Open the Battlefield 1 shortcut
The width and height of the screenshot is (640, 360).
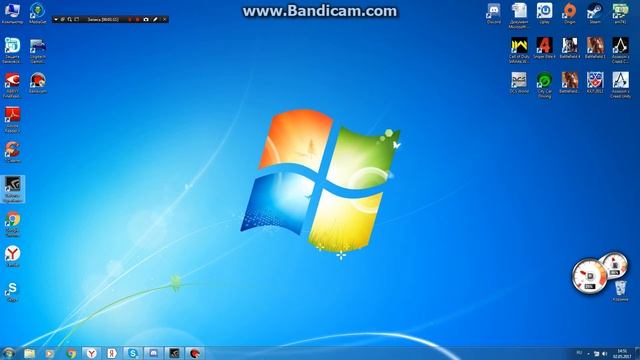click(x=595, y=48)
